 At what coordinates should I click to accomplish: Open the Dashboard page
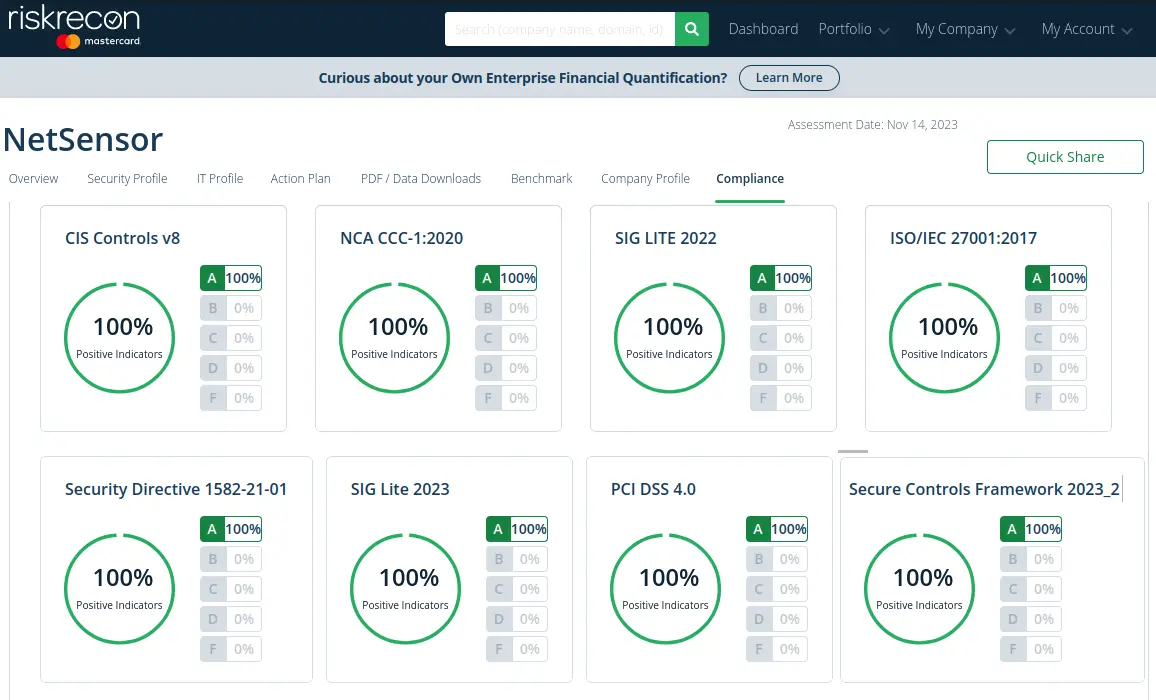click(x=763, y=29)
